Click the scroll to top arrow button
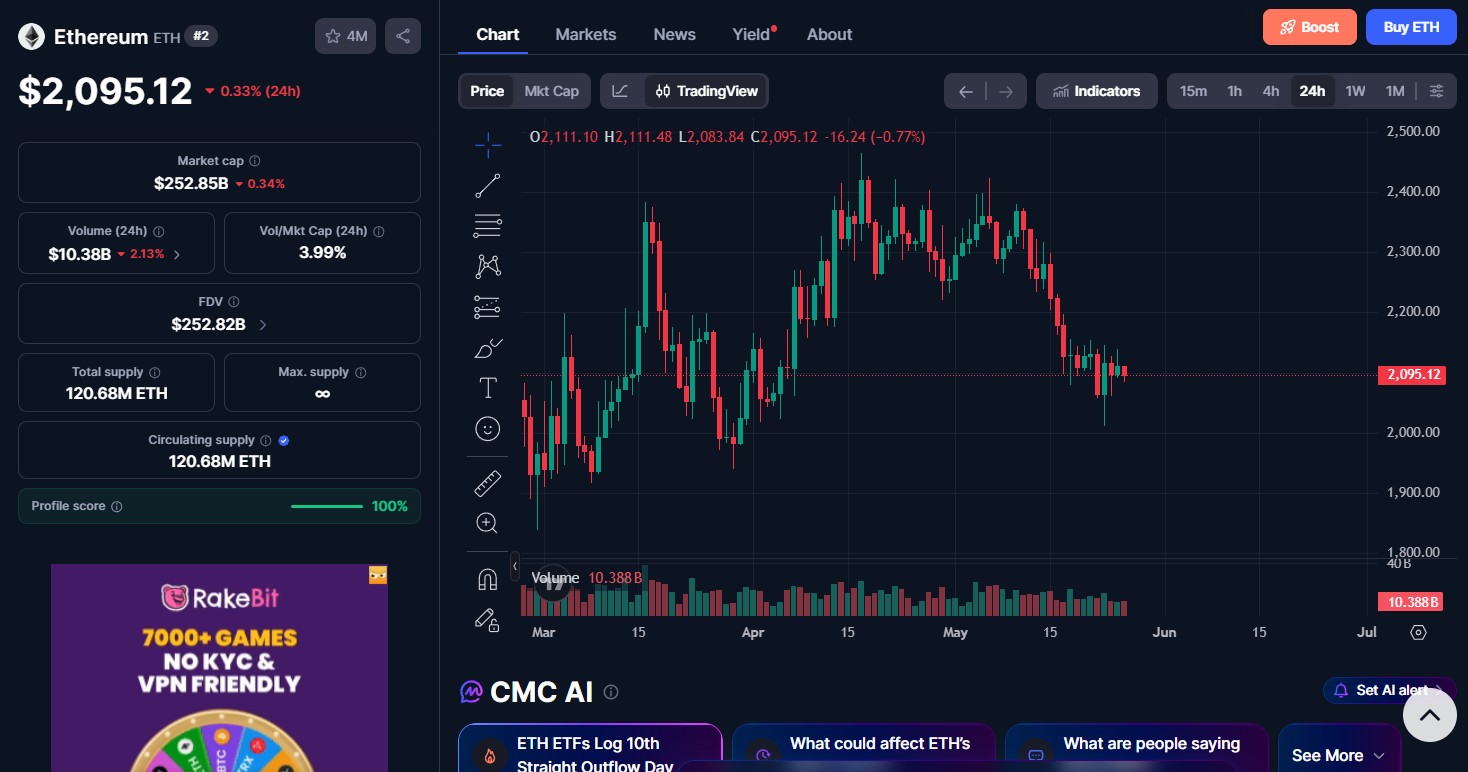The image size is (1468, 772). point(1429,715)
